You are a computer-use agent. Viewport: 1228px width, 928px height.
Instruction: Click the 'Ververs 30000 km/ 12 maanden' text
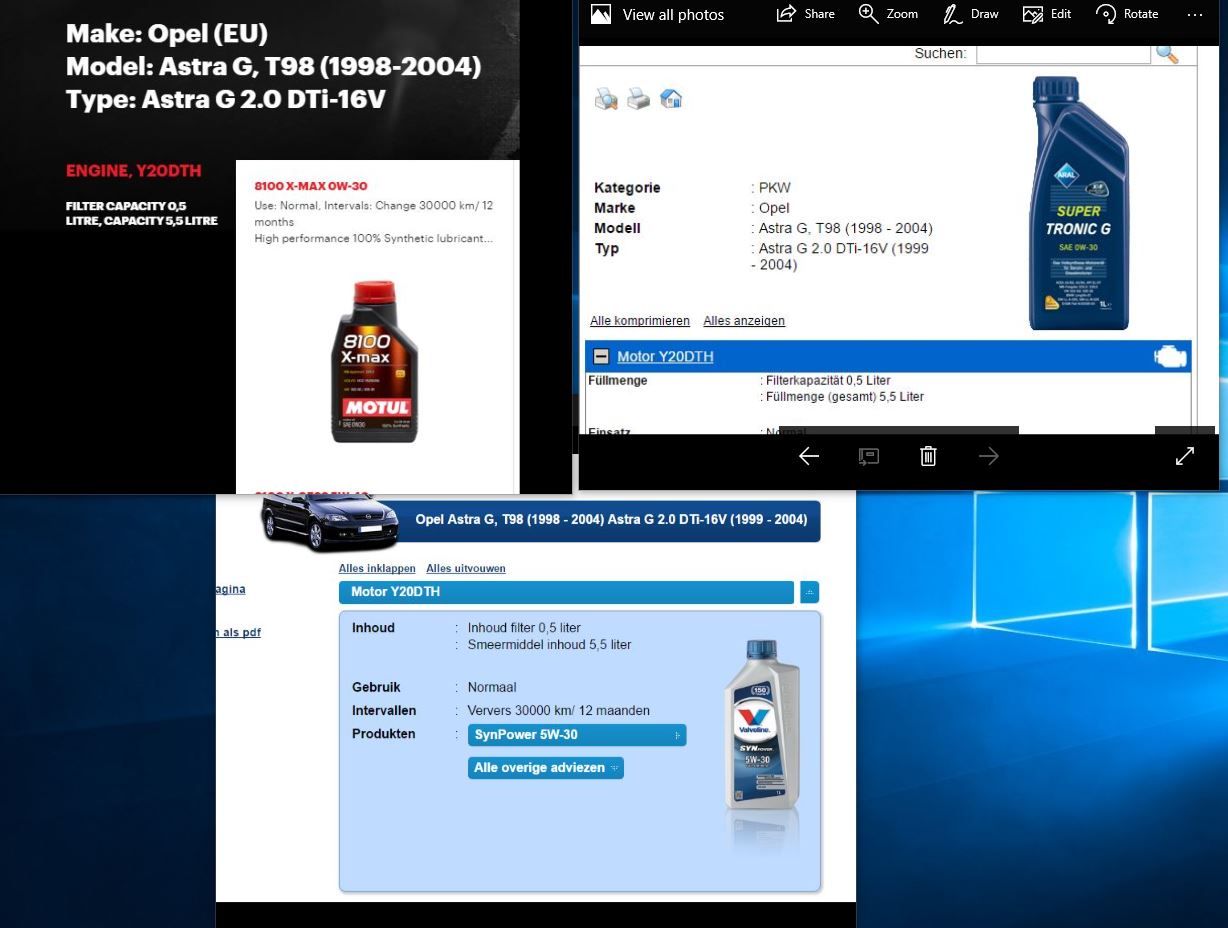(559, 711)
